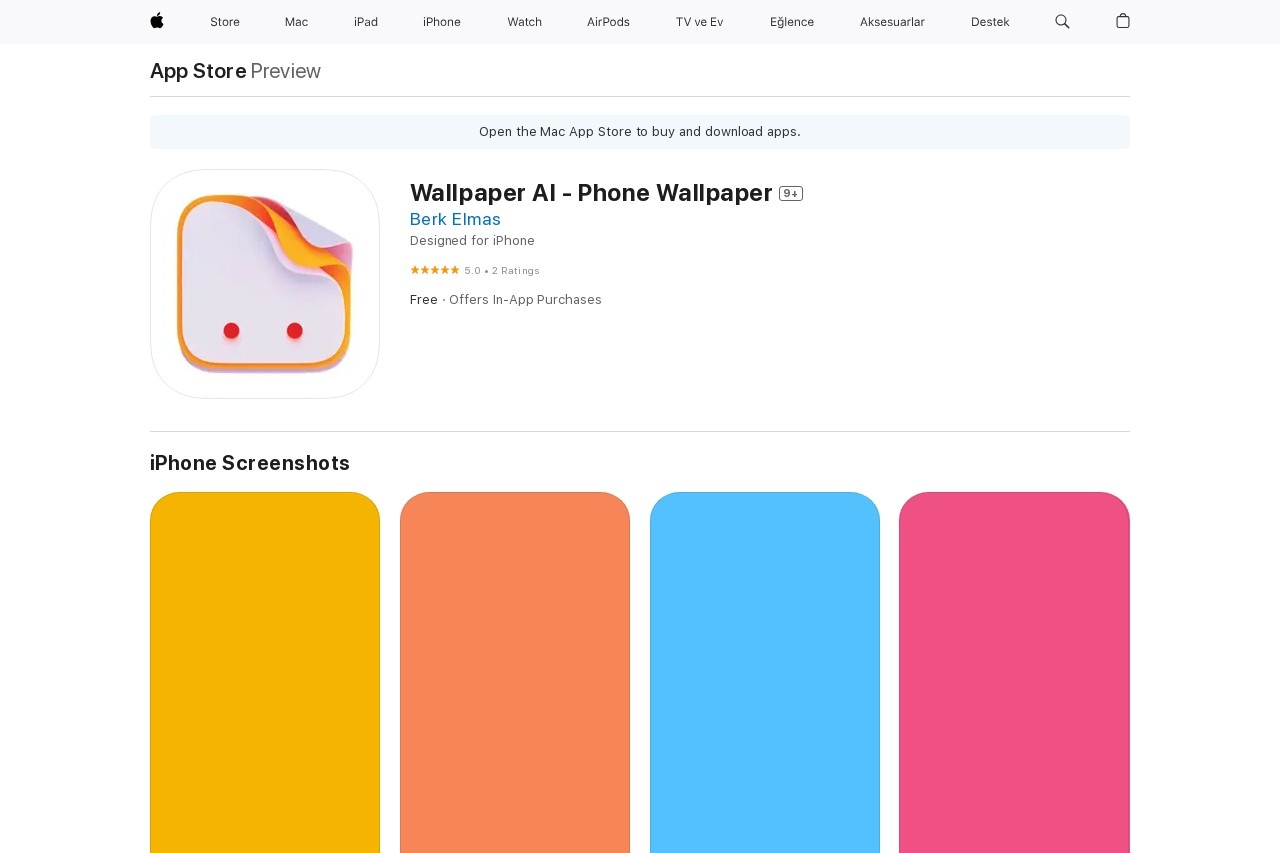Open developer Berk Elmas link

click(x=455, y=219)
